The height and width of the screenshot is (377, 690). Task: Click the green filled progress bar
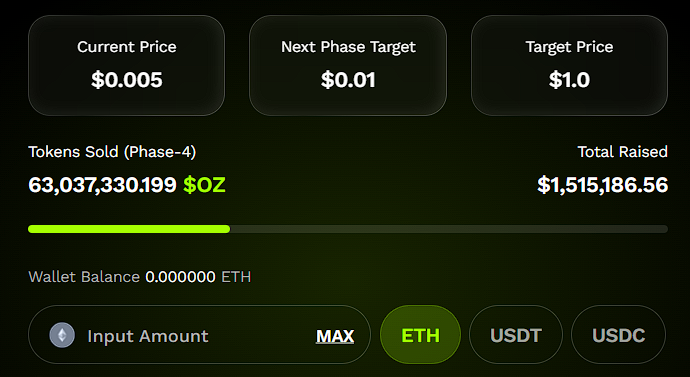(x=129, y=229)
